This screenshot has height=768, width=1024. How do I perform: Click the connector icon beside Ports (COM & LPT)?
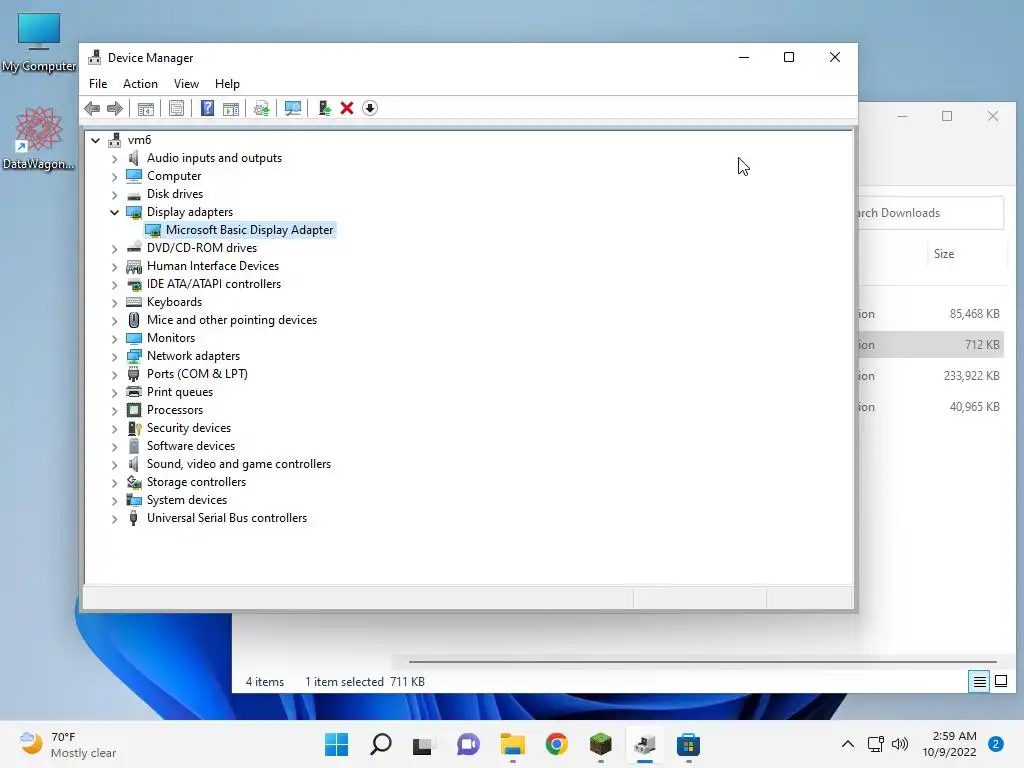134,374
